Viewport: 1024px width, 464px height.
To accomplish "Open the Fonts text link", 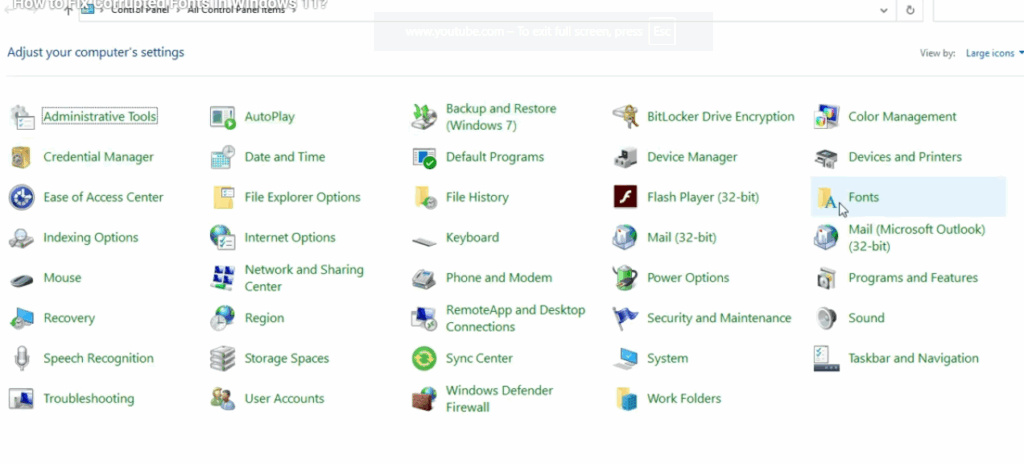I will [x=863, y=197].
